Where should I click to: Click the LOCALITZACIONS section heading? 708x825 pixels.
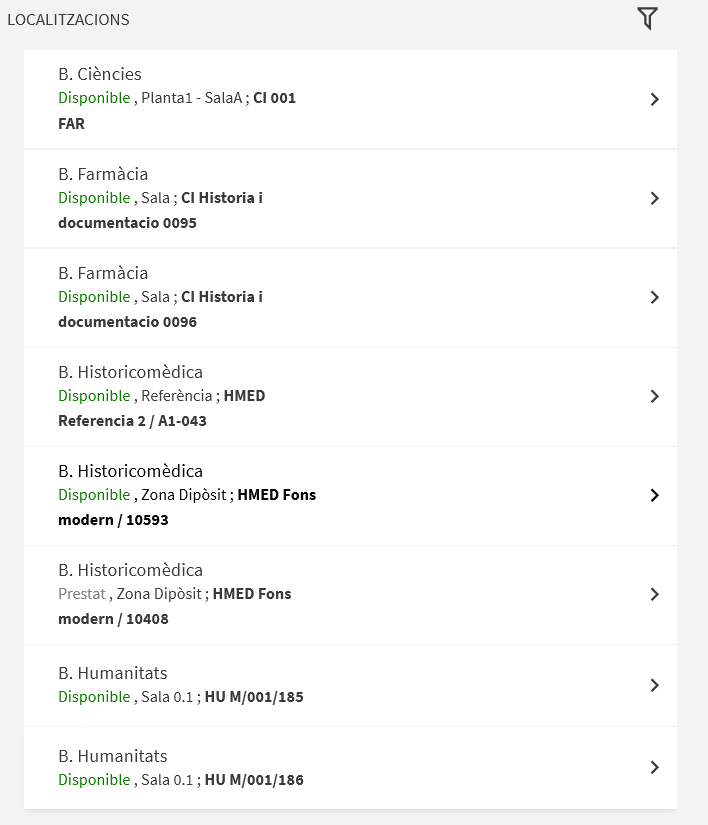(x=68, y=19)
